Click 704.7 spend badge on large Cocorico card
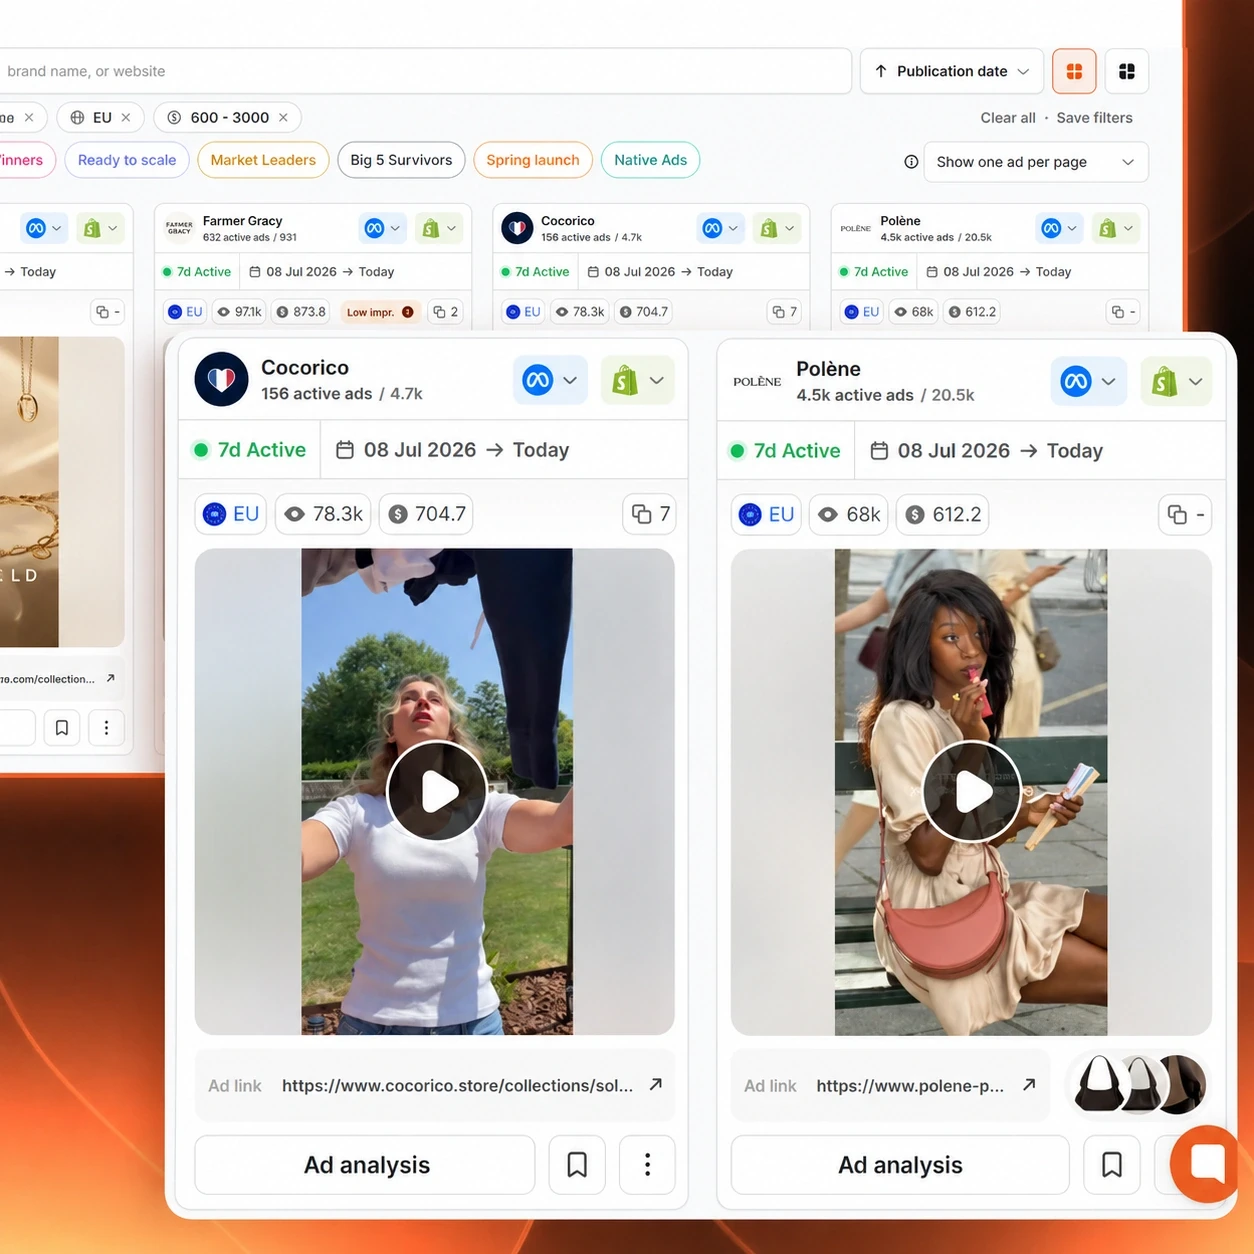This screenshot has height=1254, width=1254. point(426,514)
